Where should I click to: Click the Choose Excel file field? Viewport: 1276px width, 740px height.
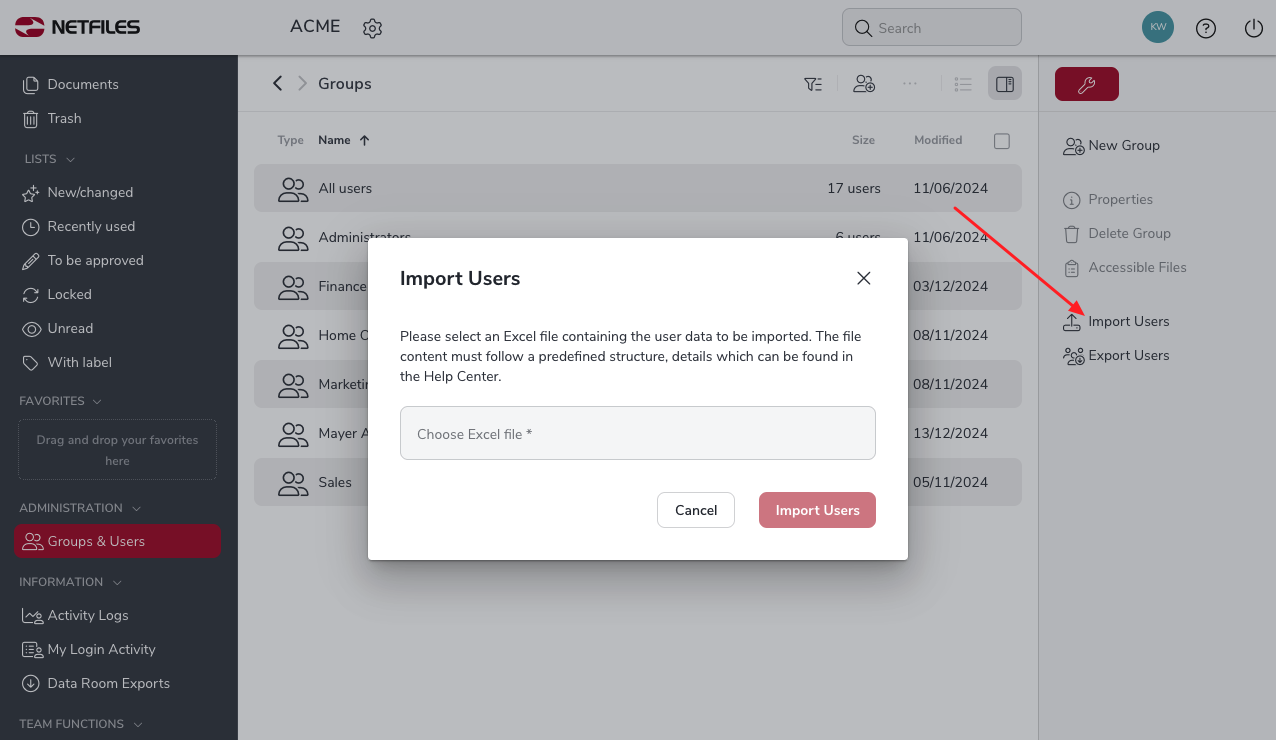(638, 433)
